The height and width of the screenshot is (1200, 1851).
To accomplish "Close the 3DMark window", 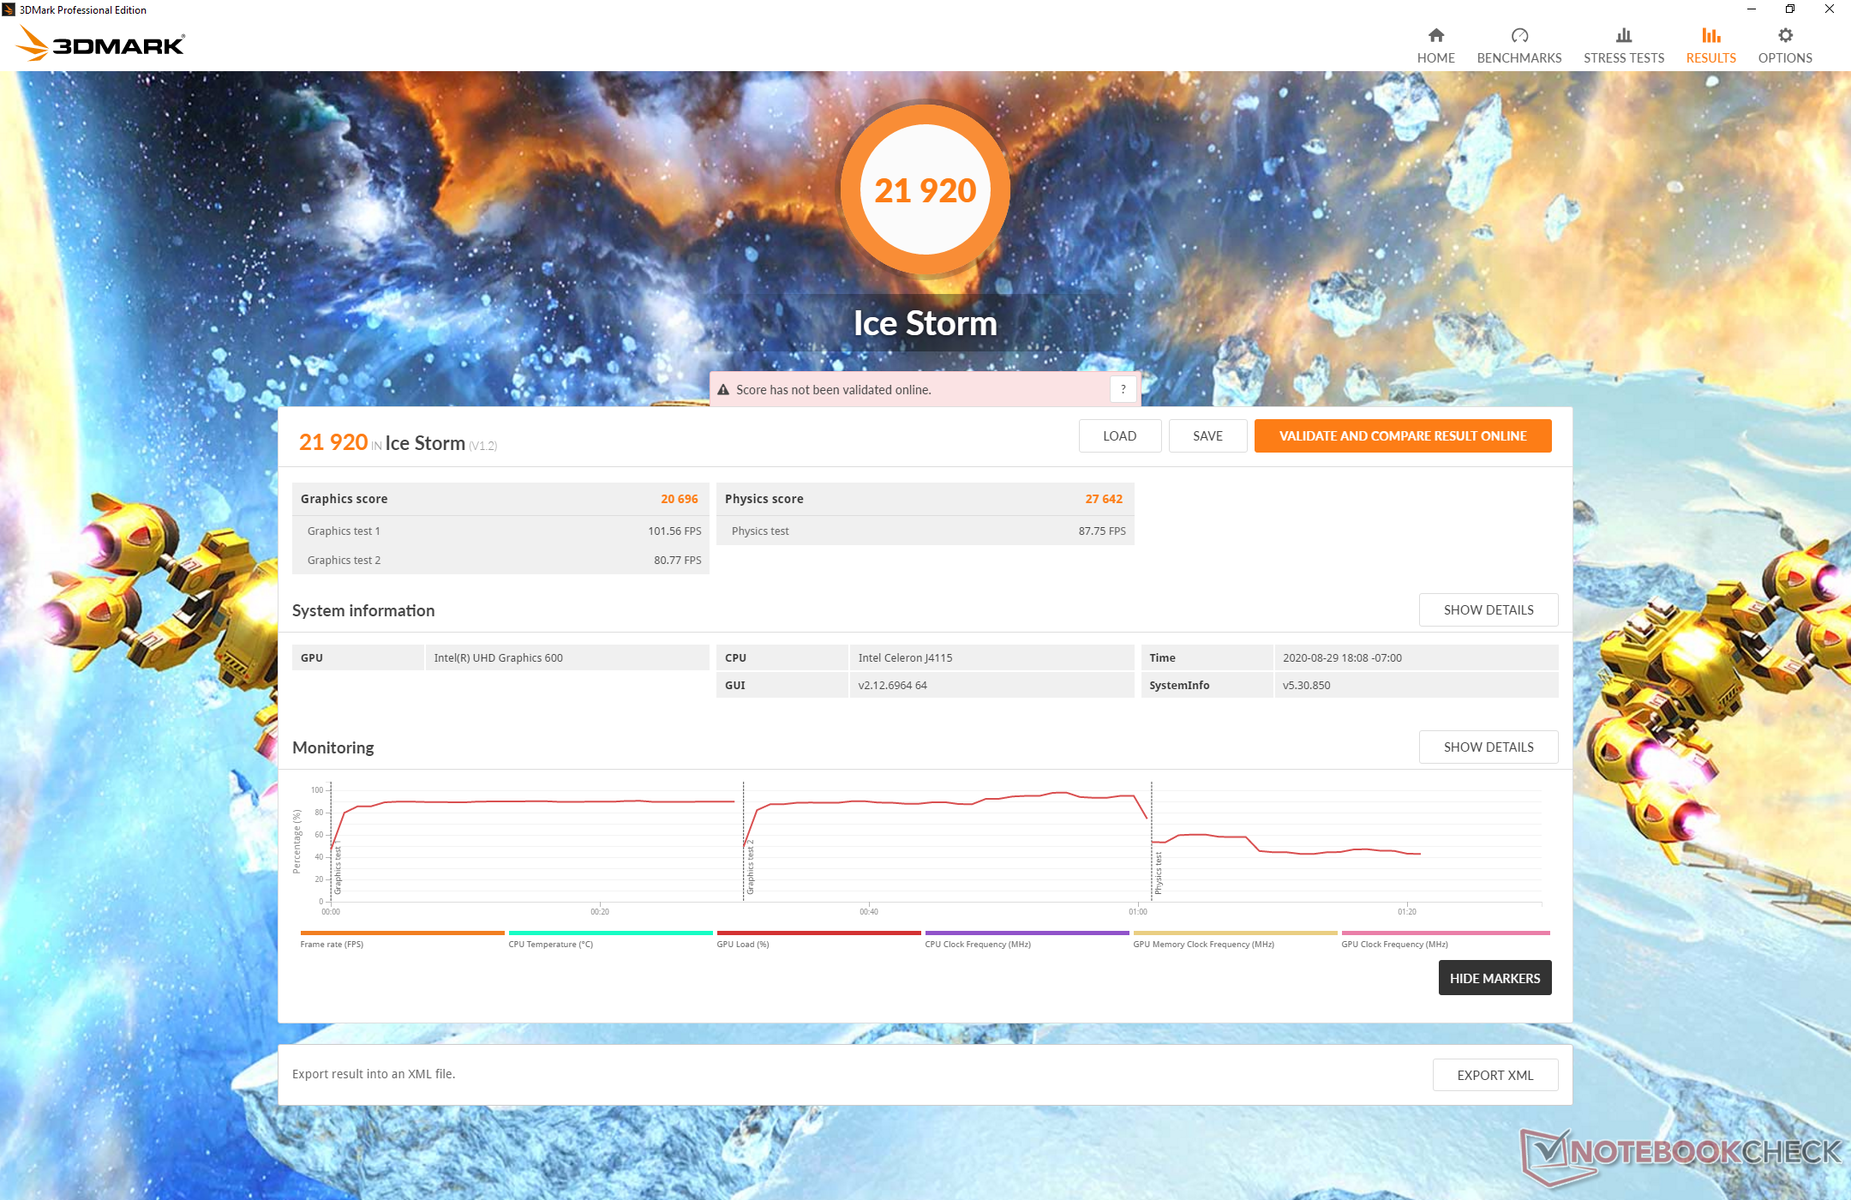I will tap(1829, 10).
